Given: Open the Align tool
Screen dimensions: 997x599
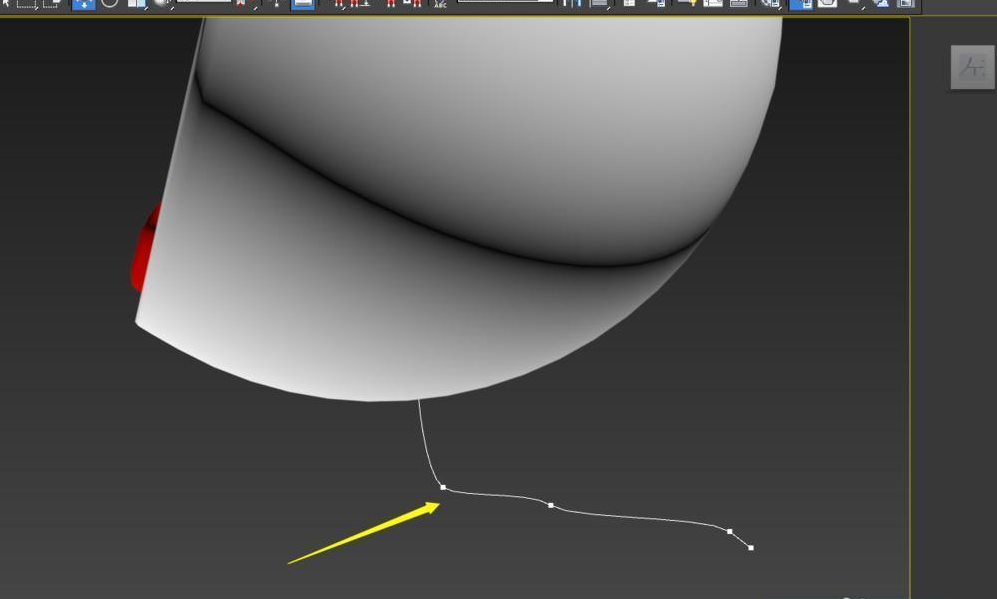Looking at the screenshot, I should click(x=599, y=3).
